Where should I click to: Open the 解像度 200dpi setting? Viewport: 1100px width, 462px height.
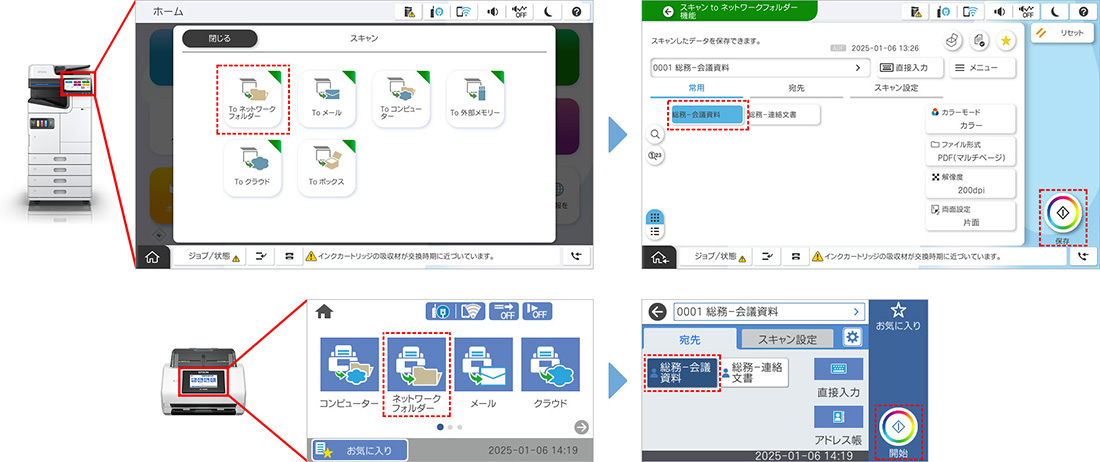(x=970, y=183)
